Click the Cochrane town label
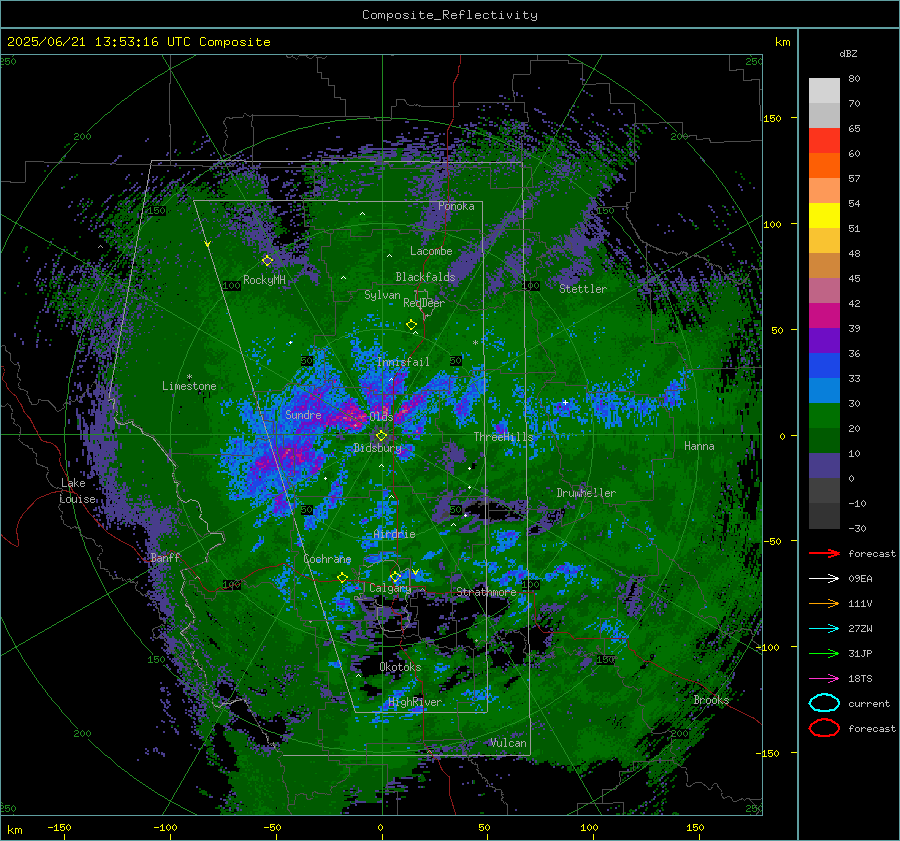 [327, 559]
